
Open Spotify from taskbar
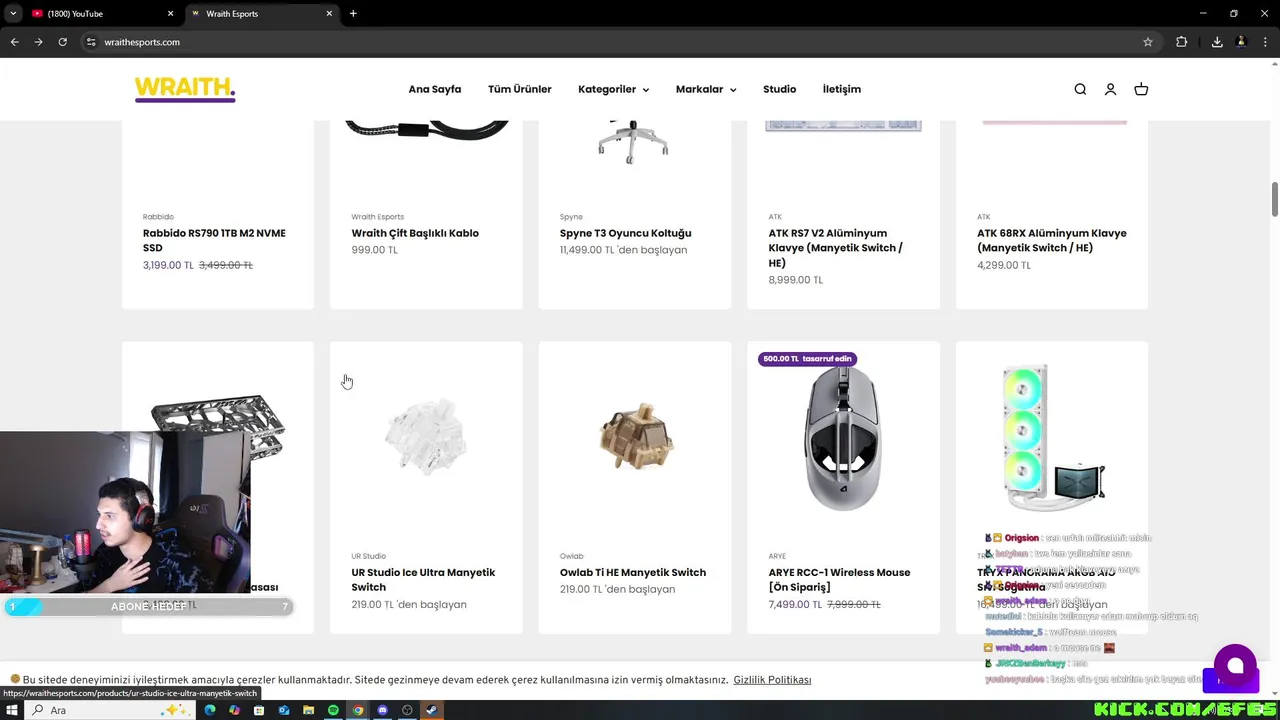pyautogui.click(x=333, y=710)
